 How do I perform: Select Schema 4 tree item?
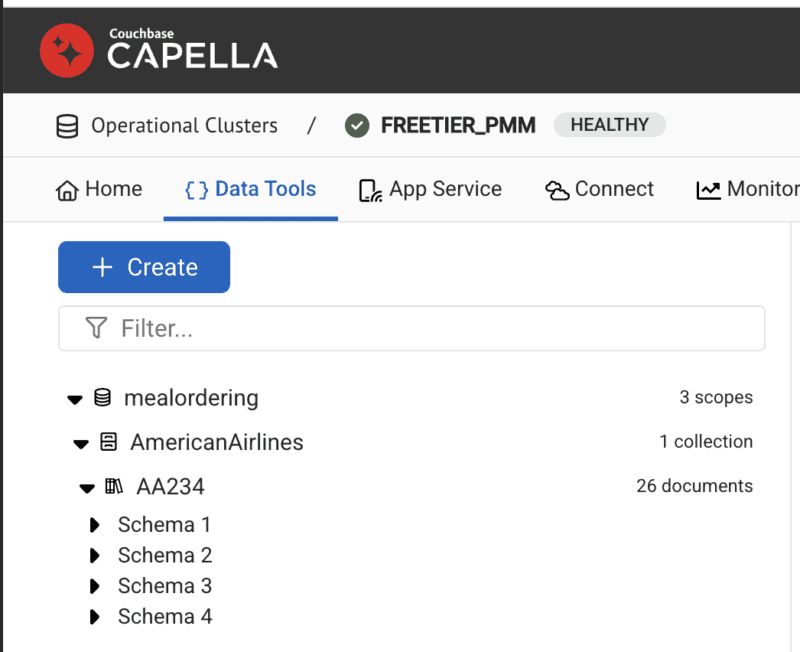point(165,616)
